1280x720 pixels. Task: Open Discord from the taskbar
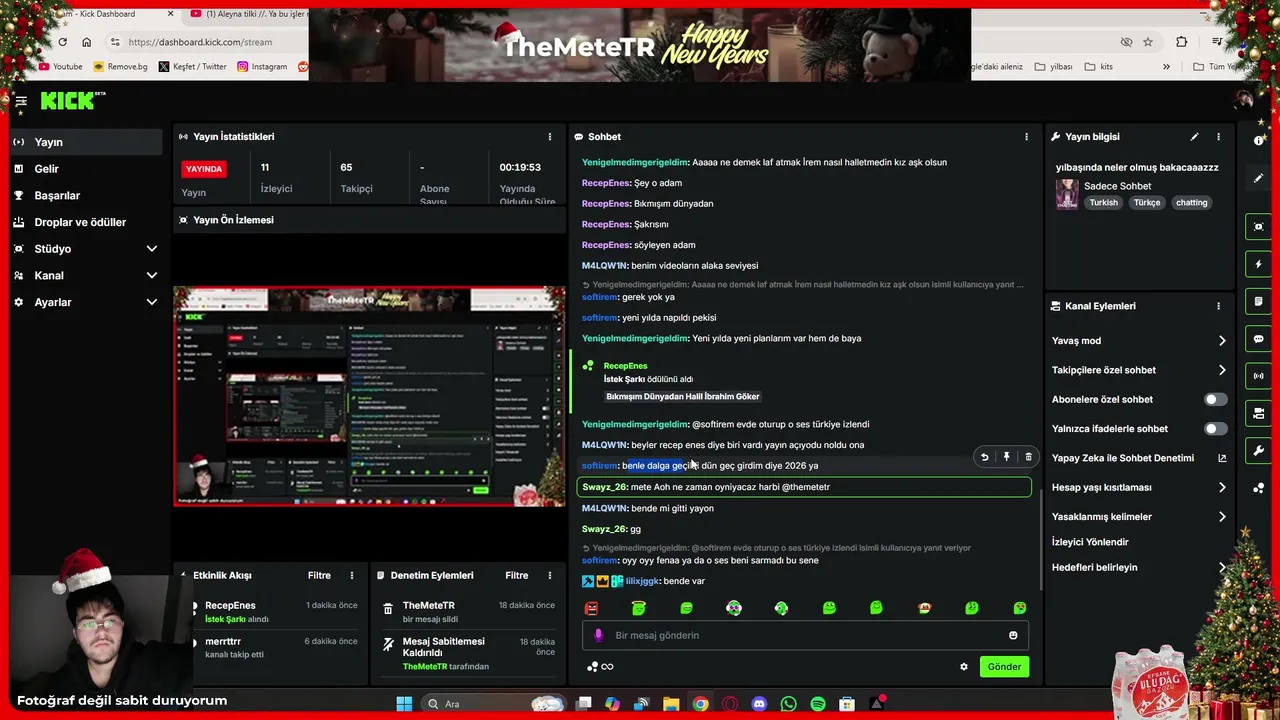[759, 704]
